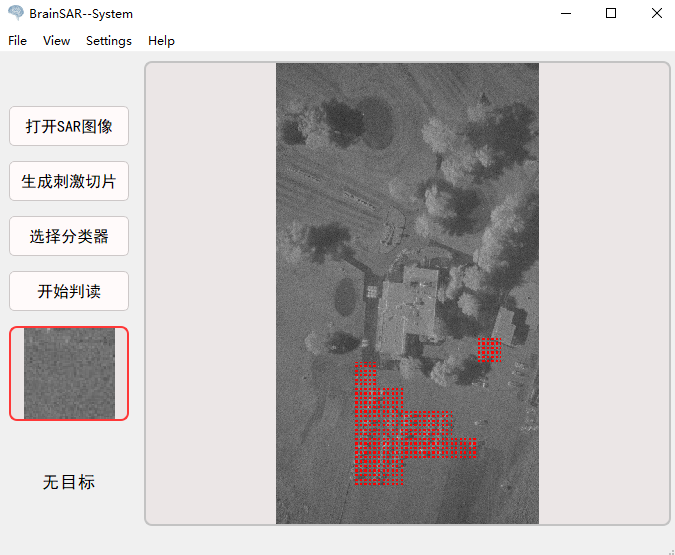Start interpretation with 开始判读 button

(x=69, y=291)
